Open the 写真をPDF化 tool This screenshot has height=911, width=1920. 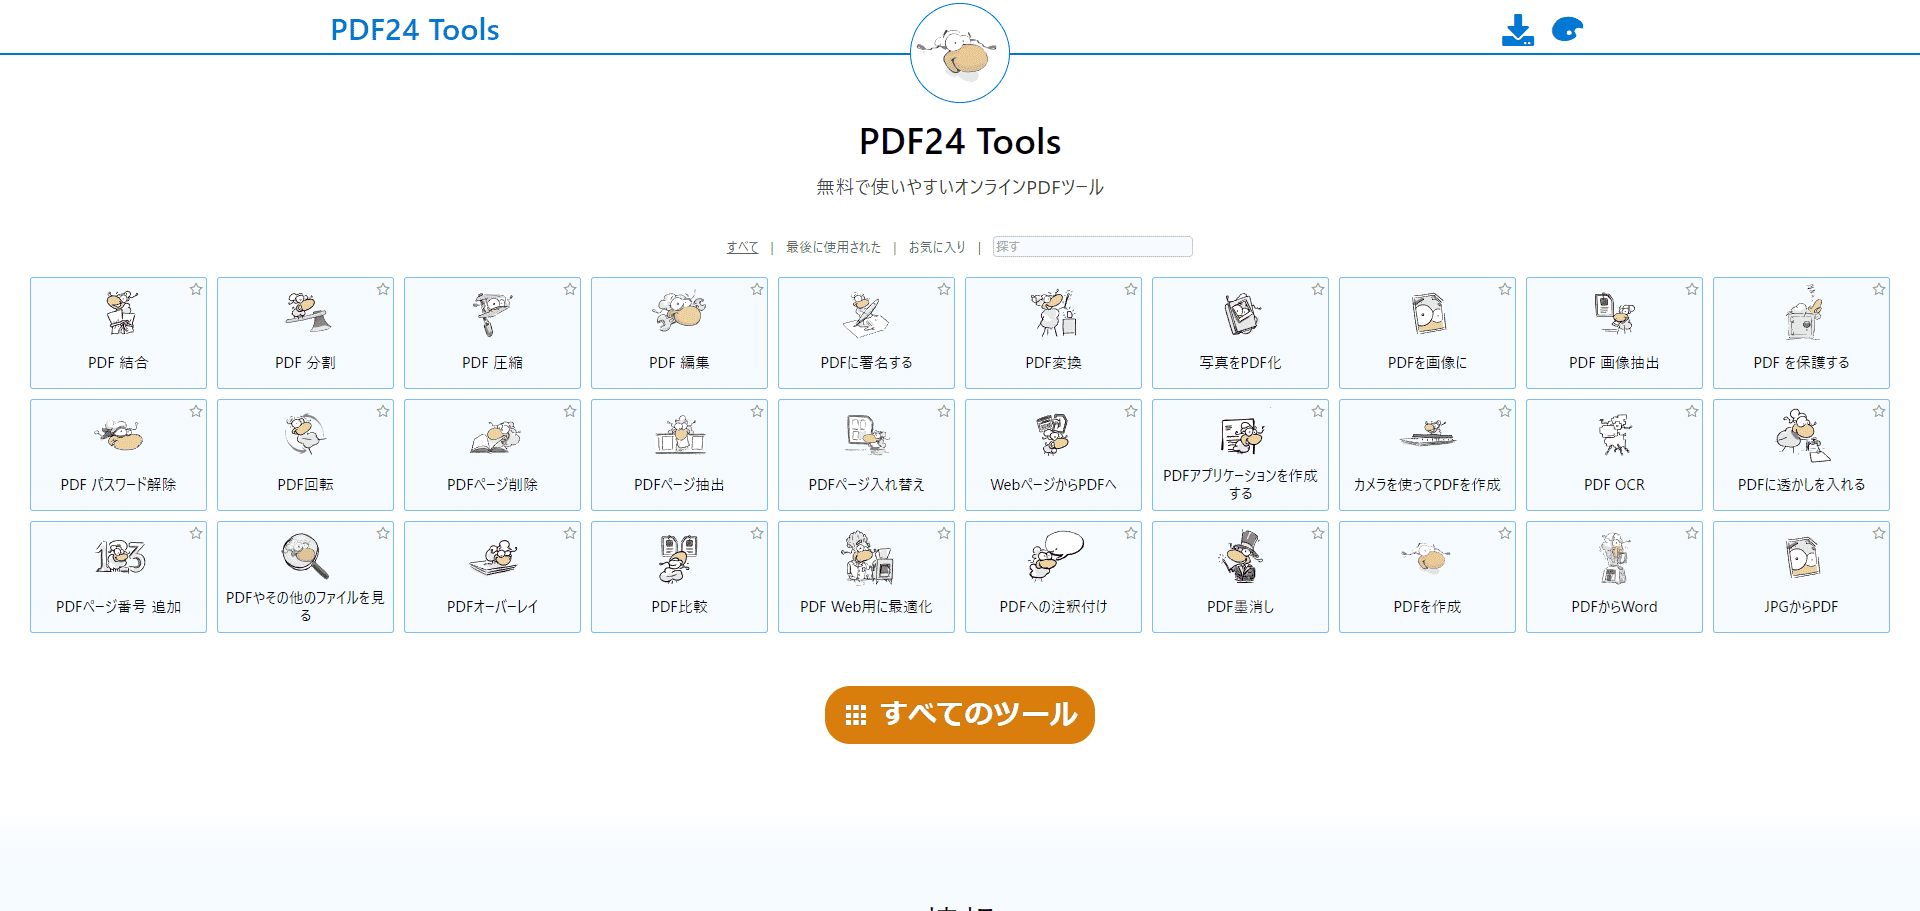pos(1240,333)
